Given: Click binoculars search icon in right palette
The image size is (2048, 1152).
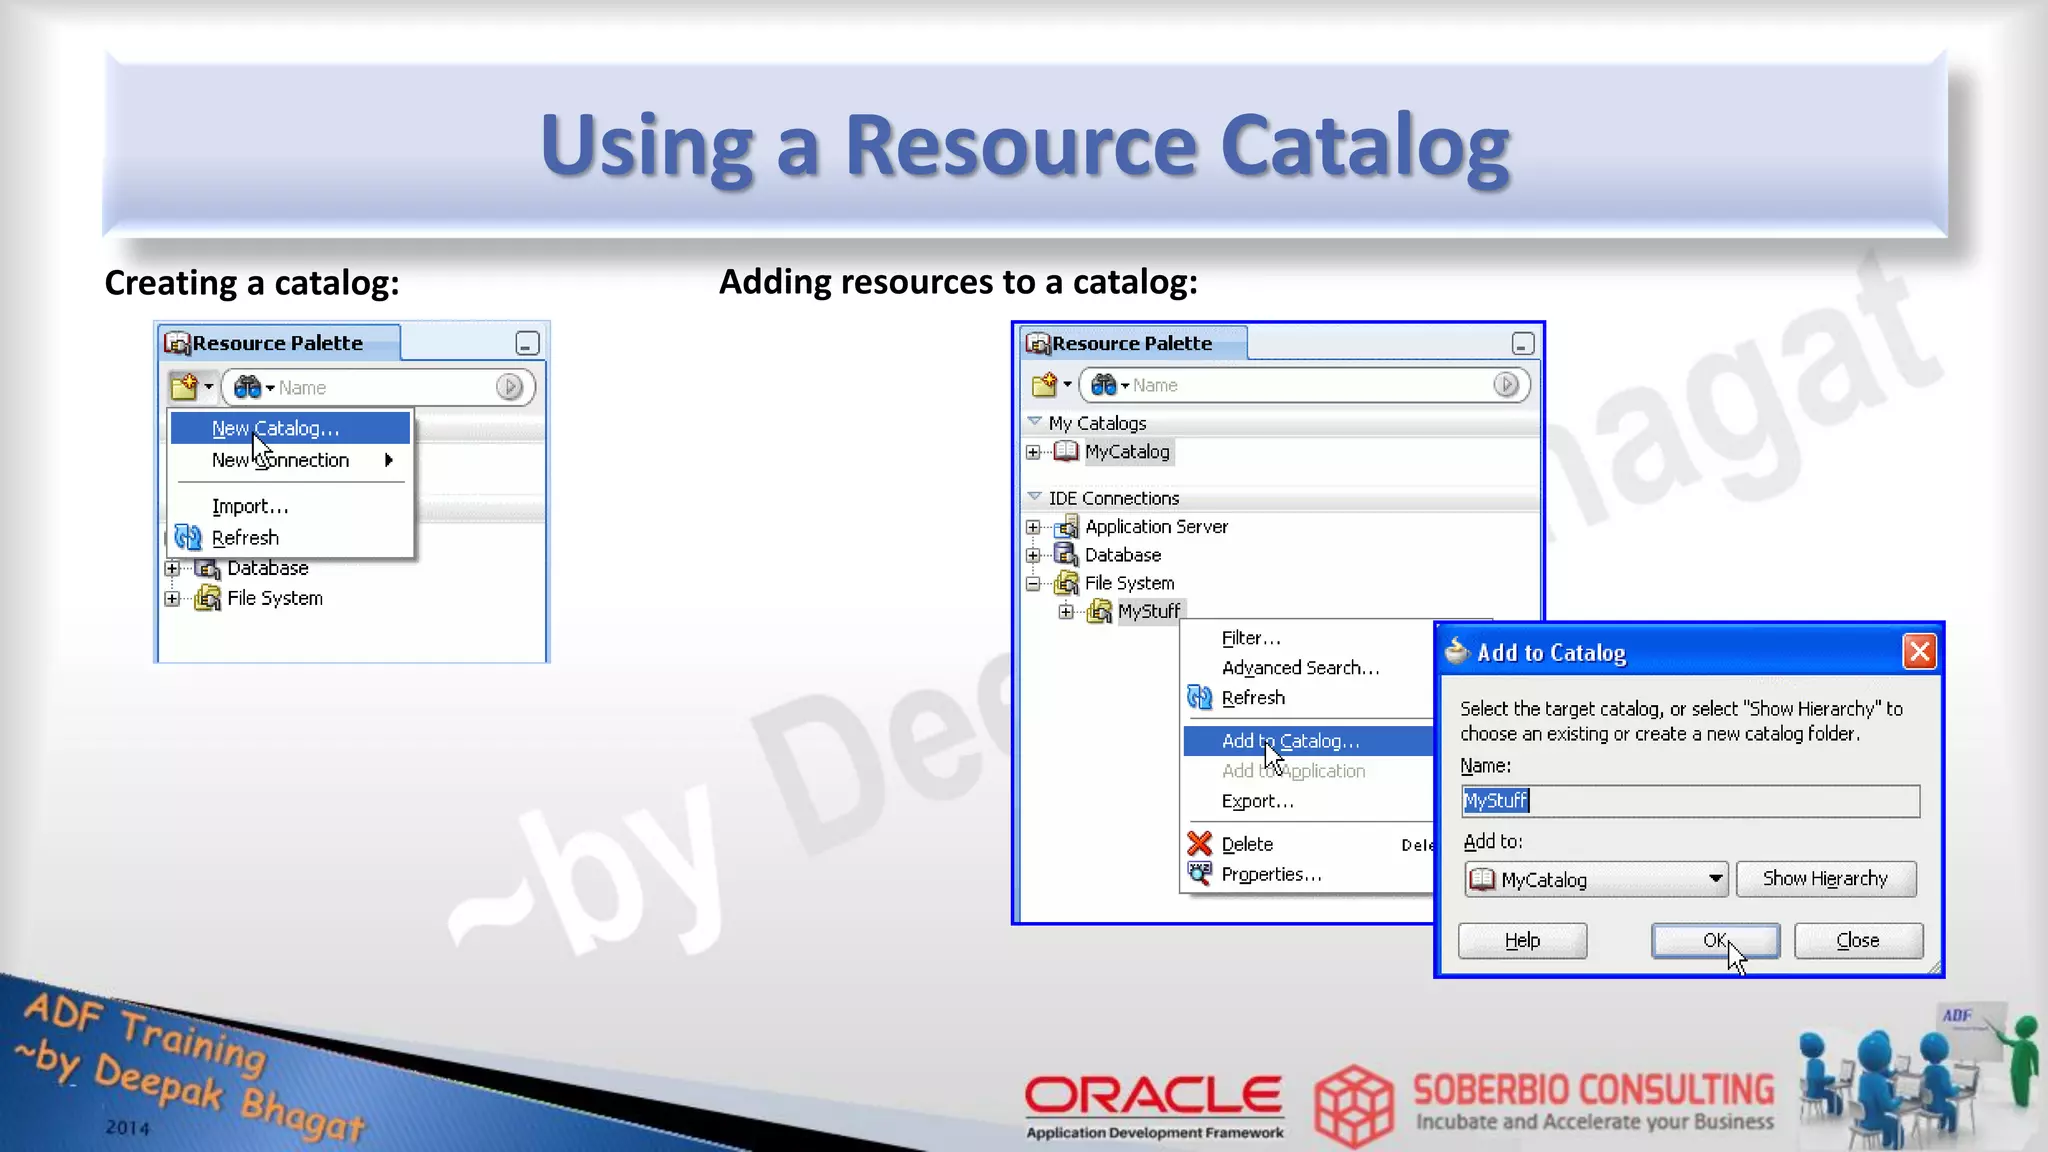Looking at the screenshot, I should coord(1103,385).
